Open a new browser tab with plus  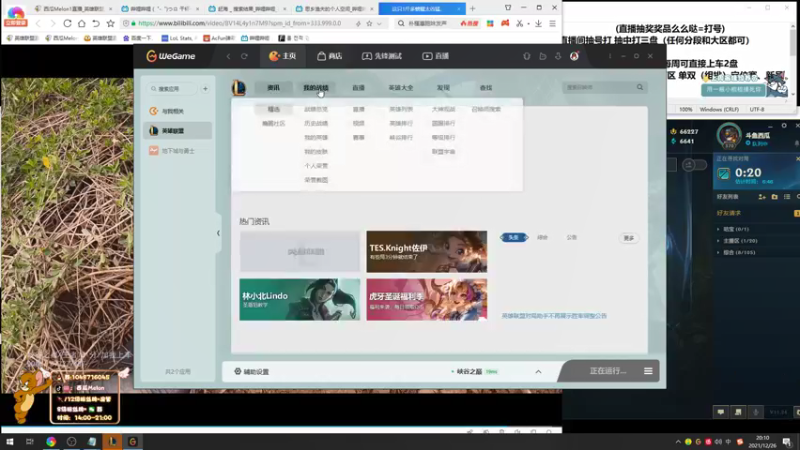(472, 9)
